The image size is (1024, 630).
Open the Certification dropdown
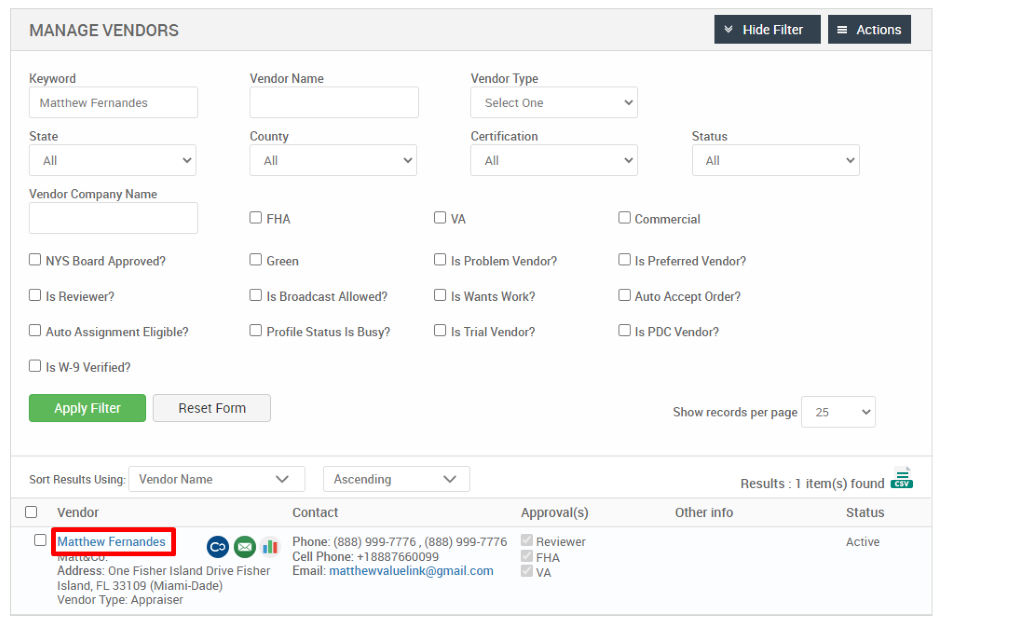coord(554,160)
